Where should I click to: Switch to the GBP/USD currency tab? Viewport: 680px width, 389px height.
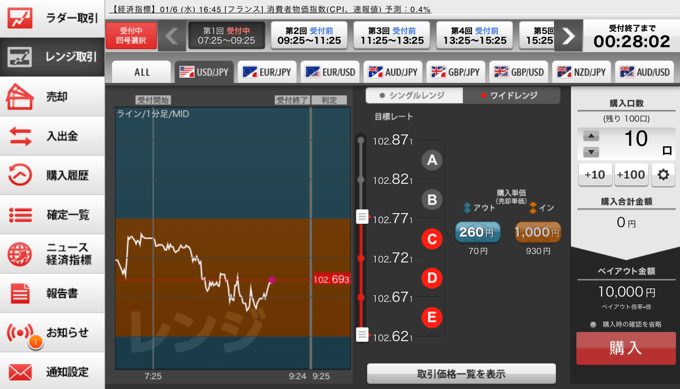click(x=519, y=72)
